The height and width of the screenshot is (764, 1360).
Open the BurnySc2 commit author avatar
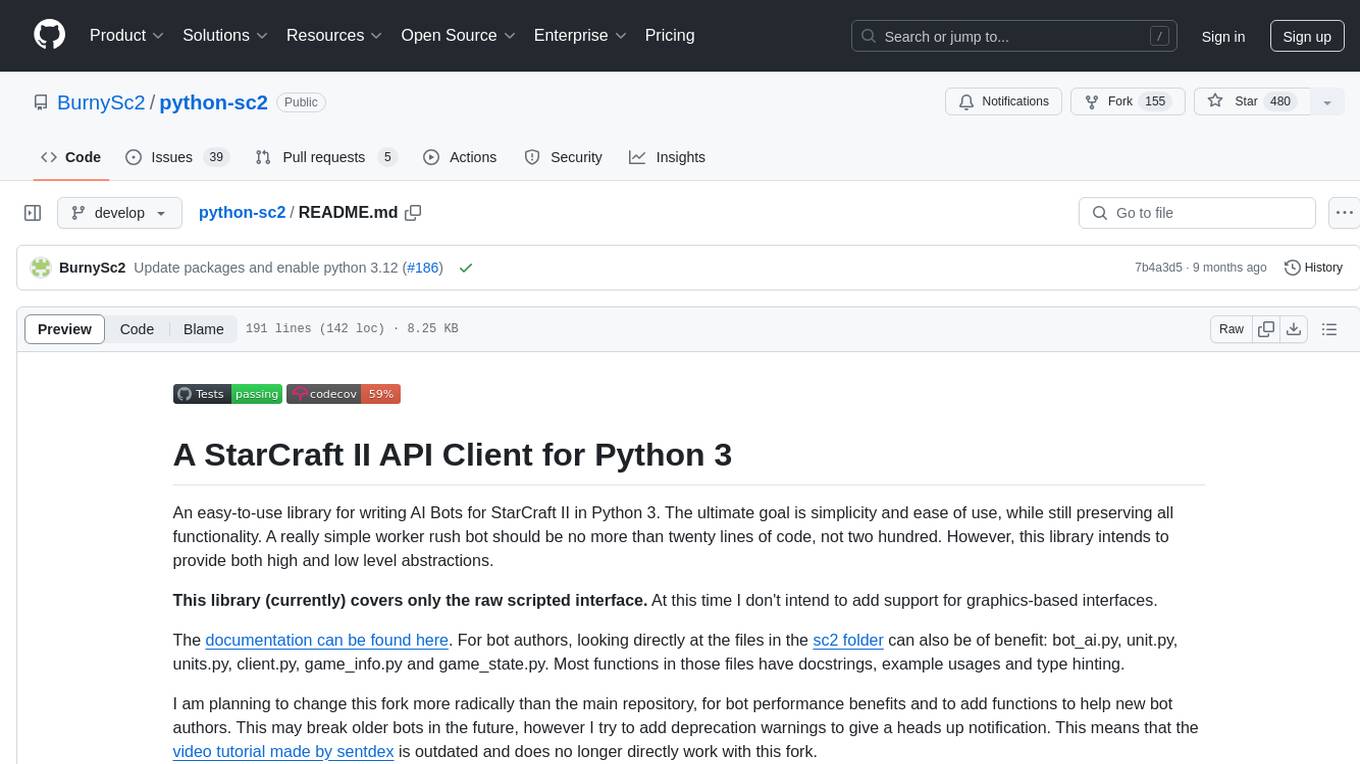[41, 268]
